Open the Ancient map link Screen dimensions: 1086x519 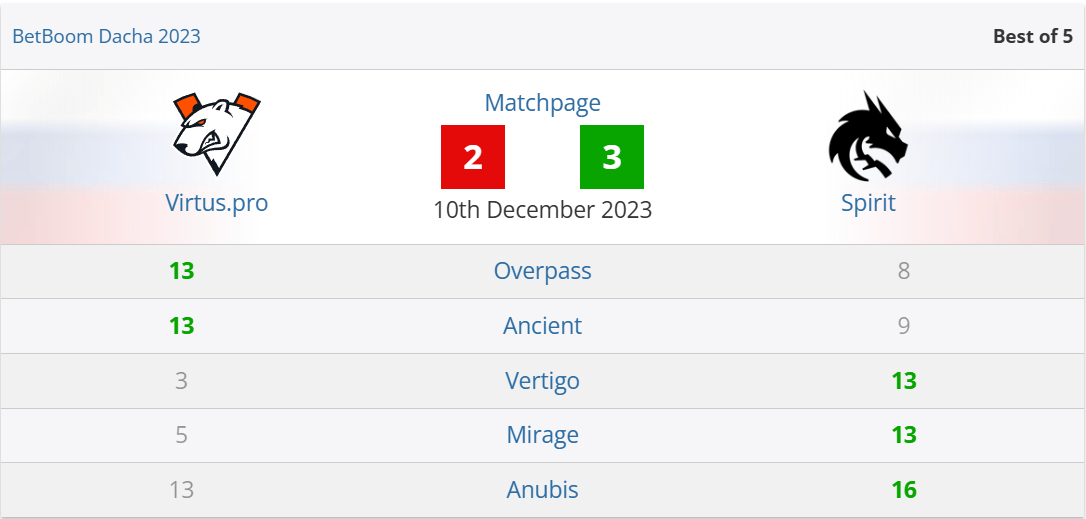542,326
